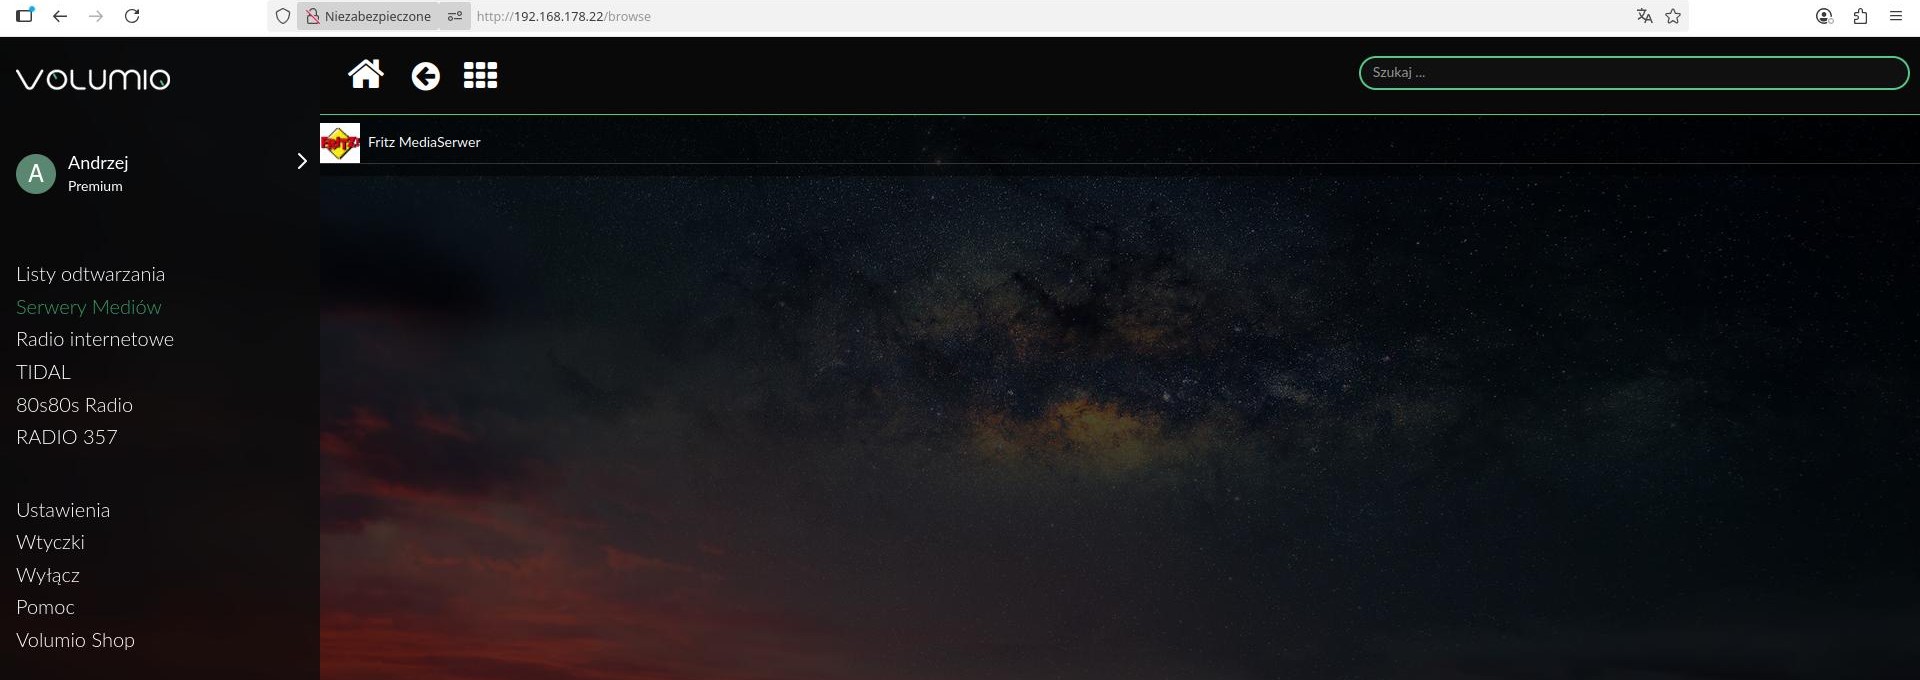
Task: Click the Szukaj search field
Action: tap(1633, 73)
